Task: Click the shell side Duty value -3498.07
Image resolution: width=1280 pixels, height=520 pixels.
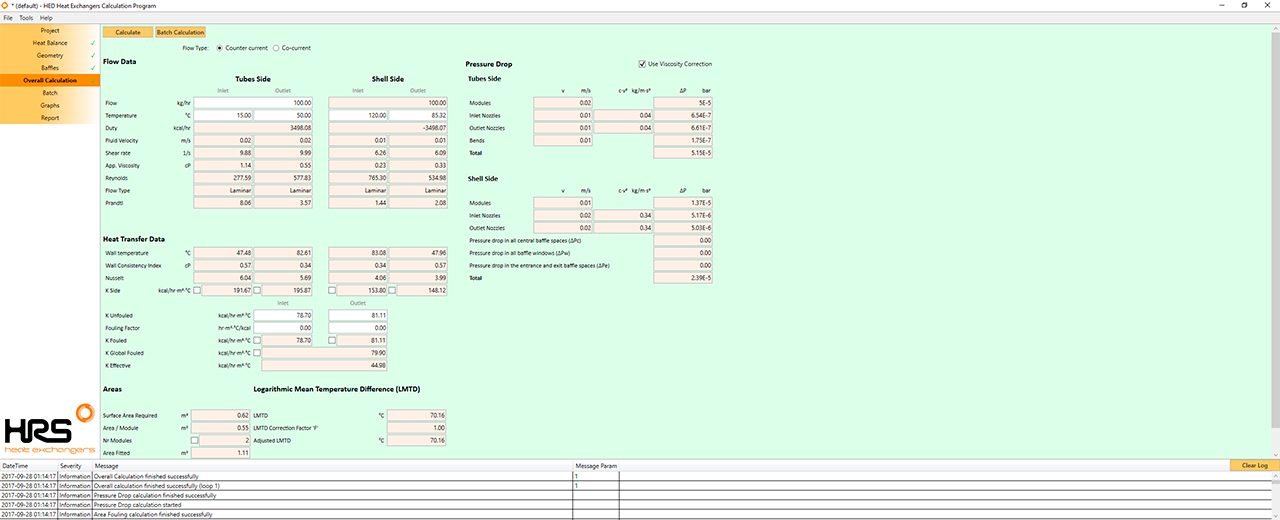Action: [x=387, y=128]
